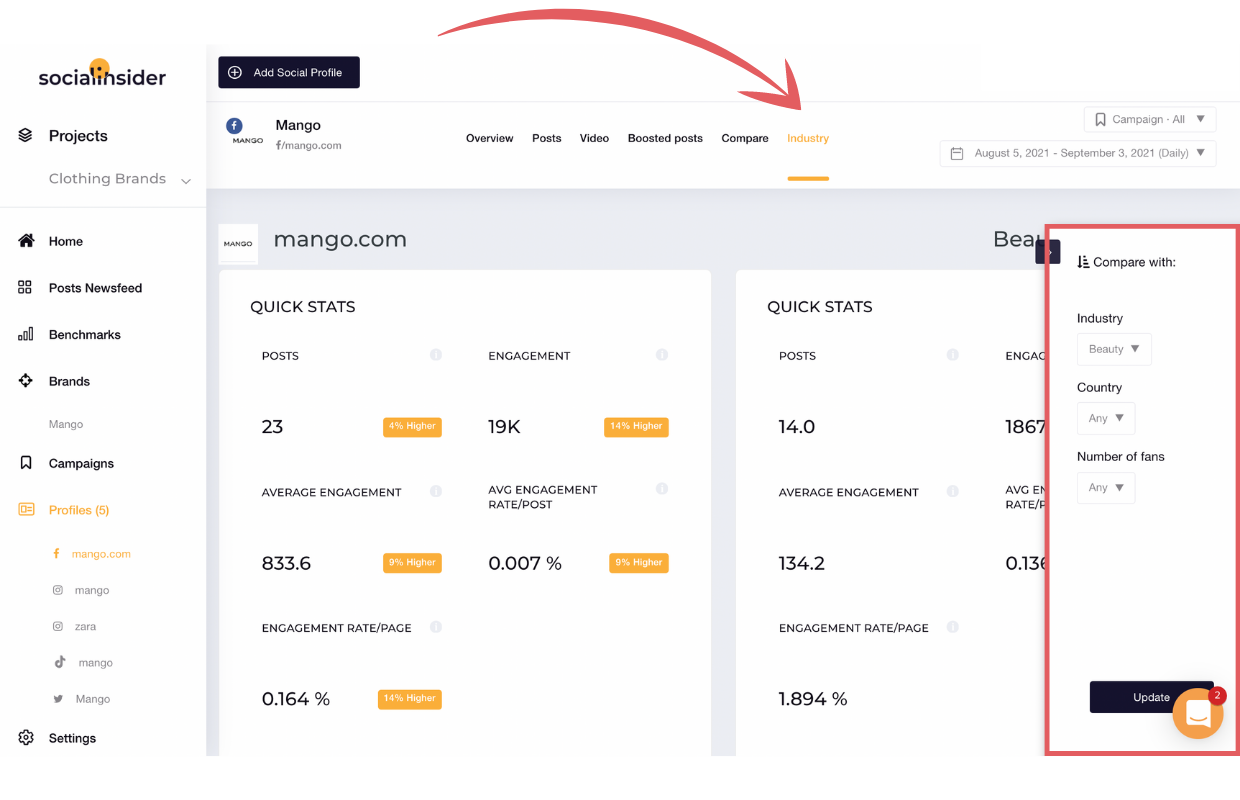Switch to the Boosted posts tab
The height and width of the screenshot is (800, 1240).
tap(665, 138)
